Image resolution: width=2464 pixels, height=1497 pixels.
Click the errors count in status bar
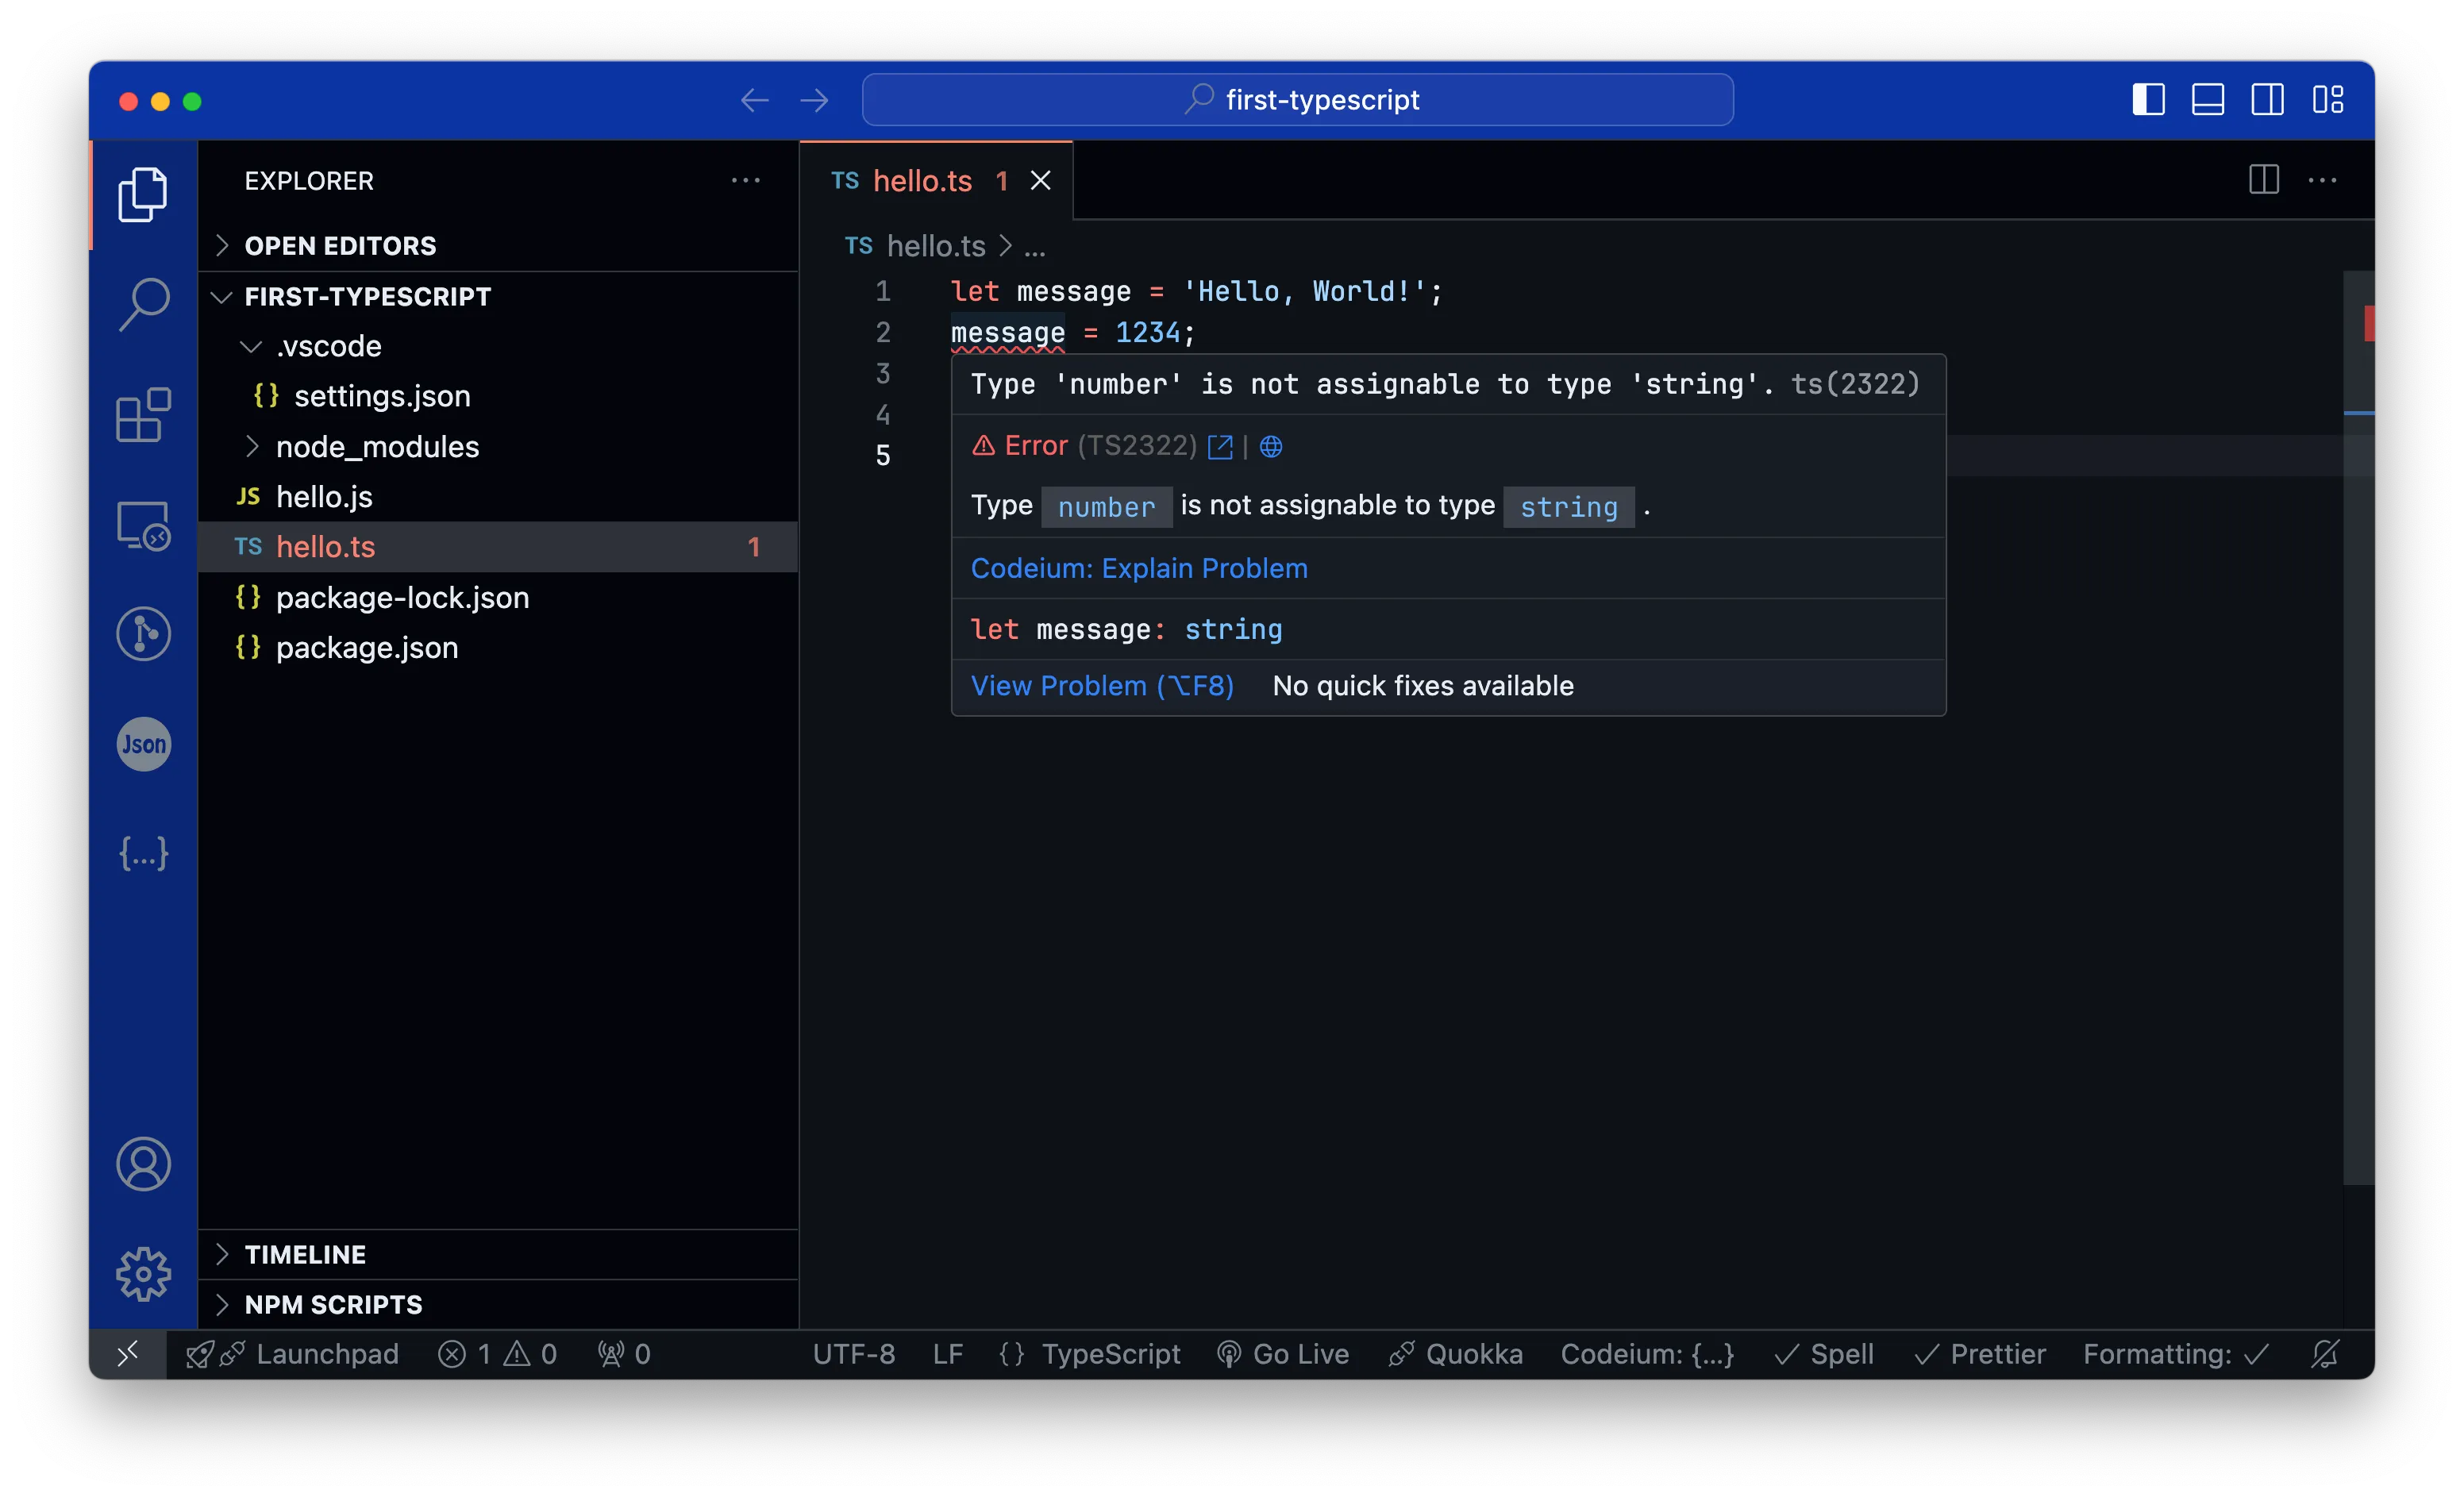click(464, 1354)
